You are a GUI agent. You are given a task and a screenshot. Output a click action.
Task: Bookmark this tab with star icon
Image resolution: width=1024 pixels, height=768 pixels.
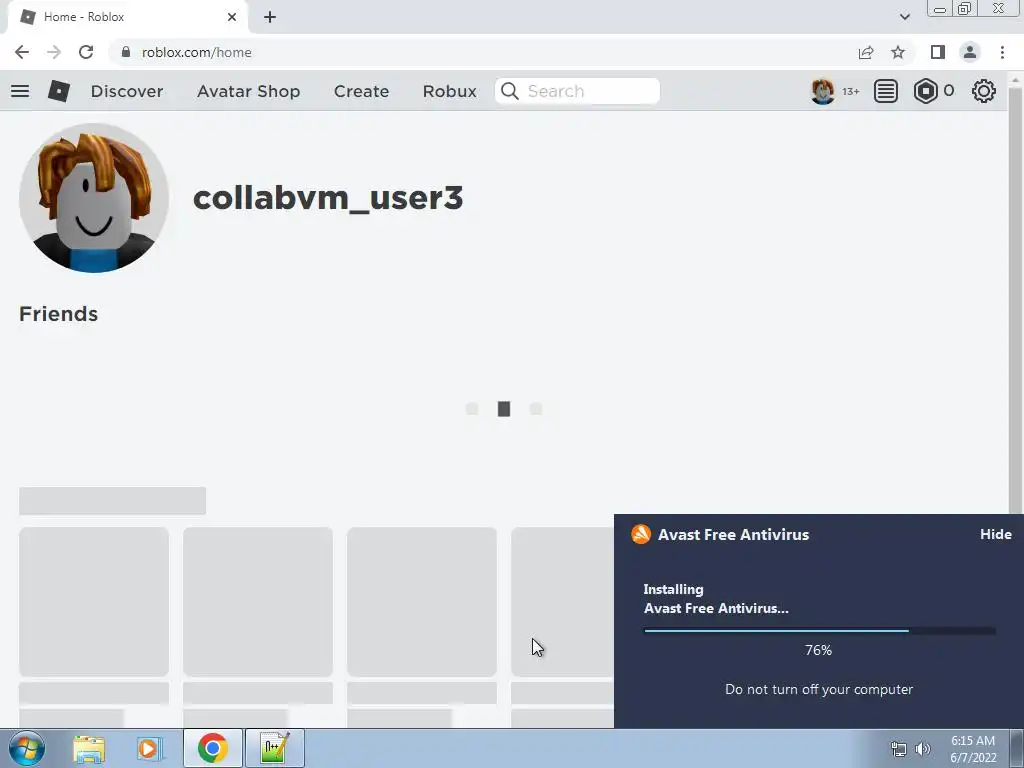point(898,52)
